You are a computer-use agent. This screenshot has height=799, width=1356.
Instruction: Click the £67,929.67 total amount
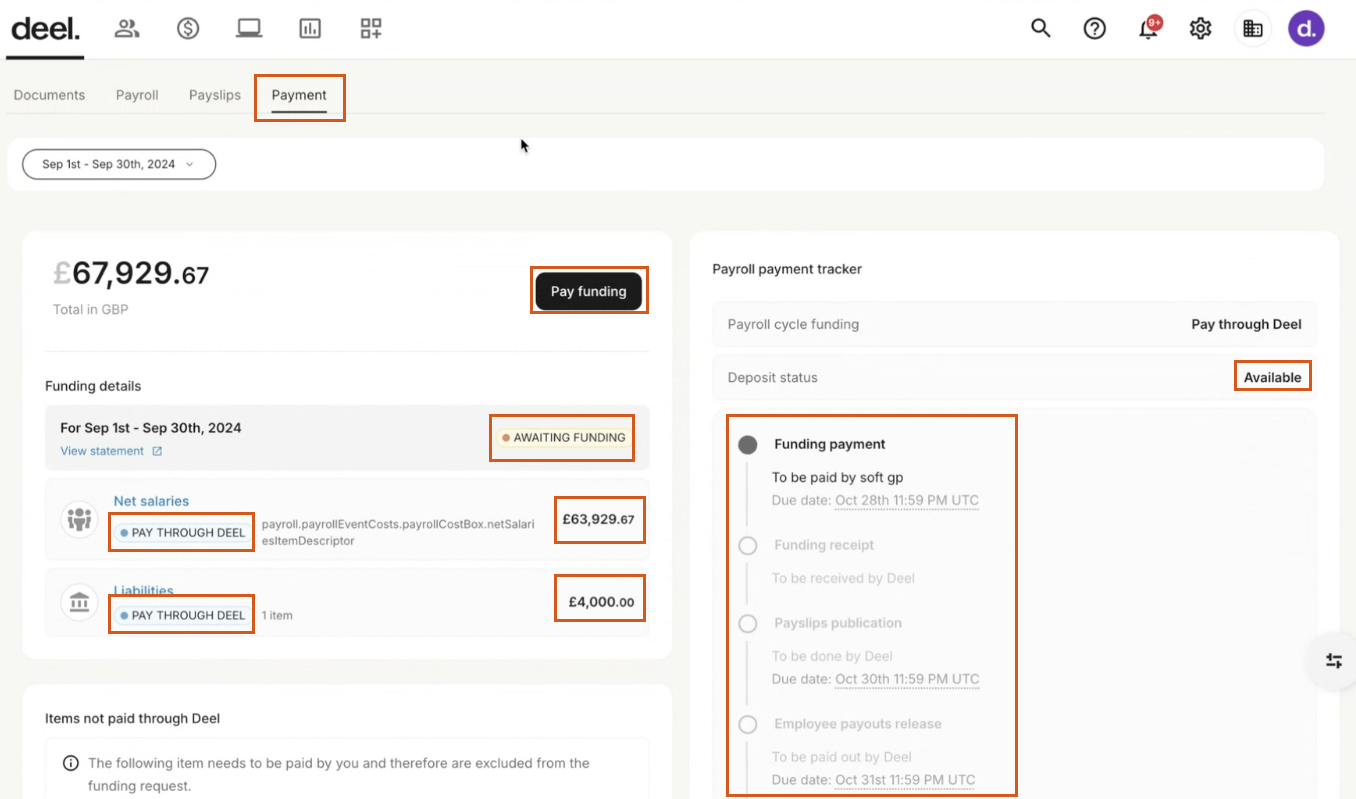[131, 273]
